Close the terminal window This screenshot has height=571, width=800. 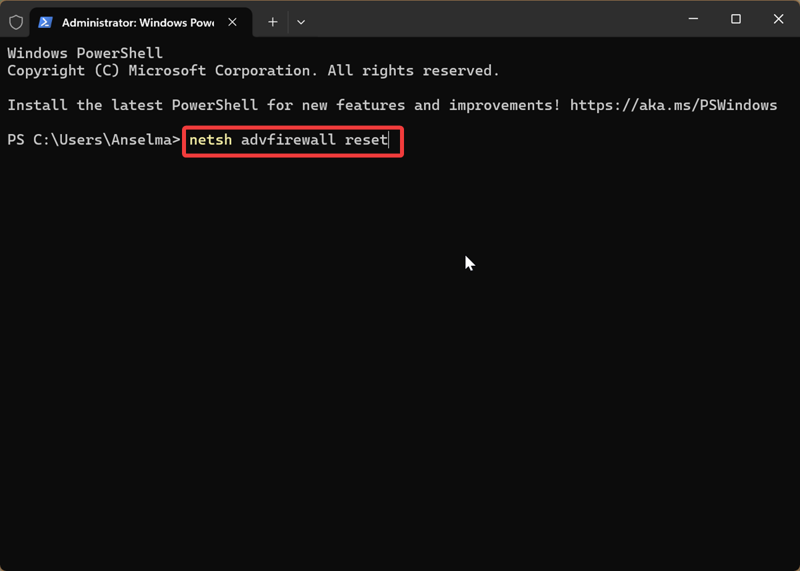pyautogui.click(x=779, y=19)
